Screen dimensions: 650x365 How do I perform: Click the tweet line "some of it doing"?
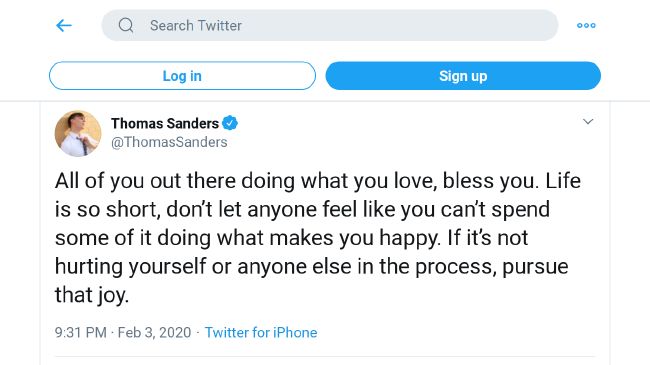pos(292,238)
